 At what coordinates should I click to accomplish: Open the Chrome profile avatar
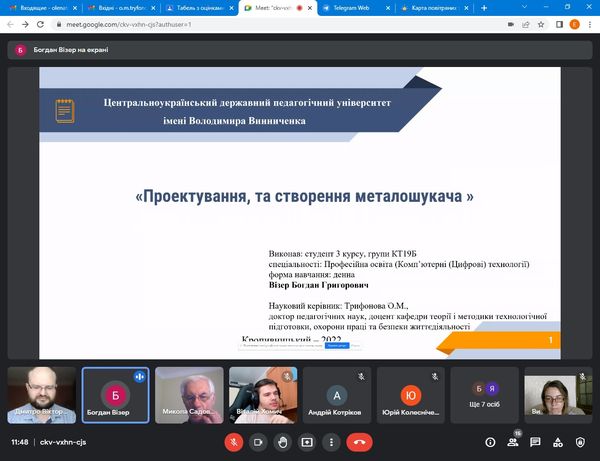pos(574,24)
